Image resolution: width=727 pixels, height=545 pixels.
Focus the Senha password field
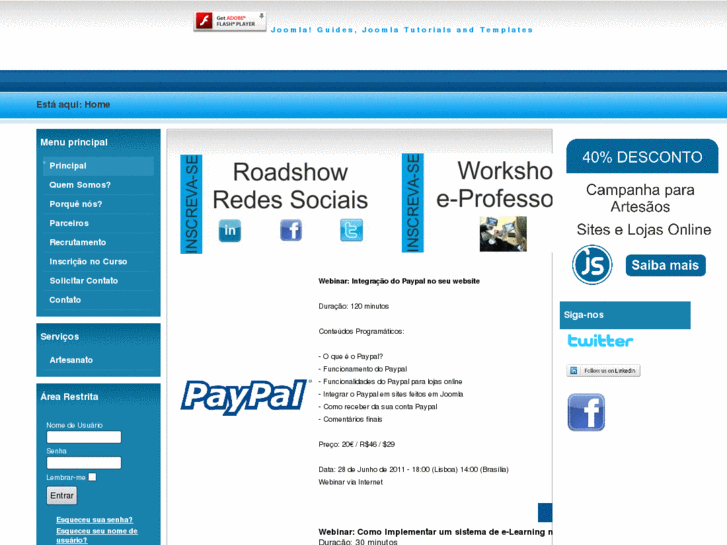(84, 463)
